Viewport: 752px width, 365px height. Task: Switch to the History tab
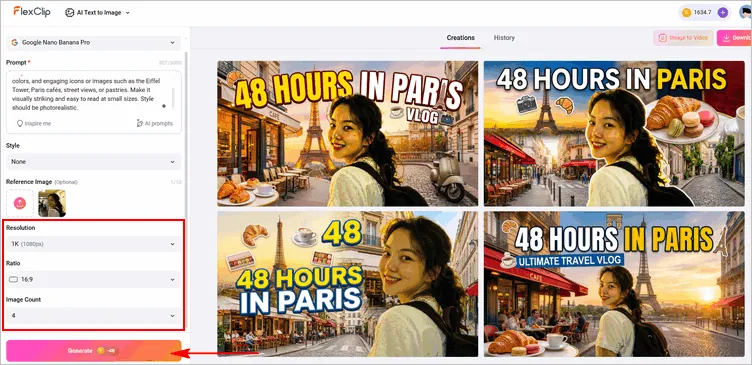(x=504, y=37)
